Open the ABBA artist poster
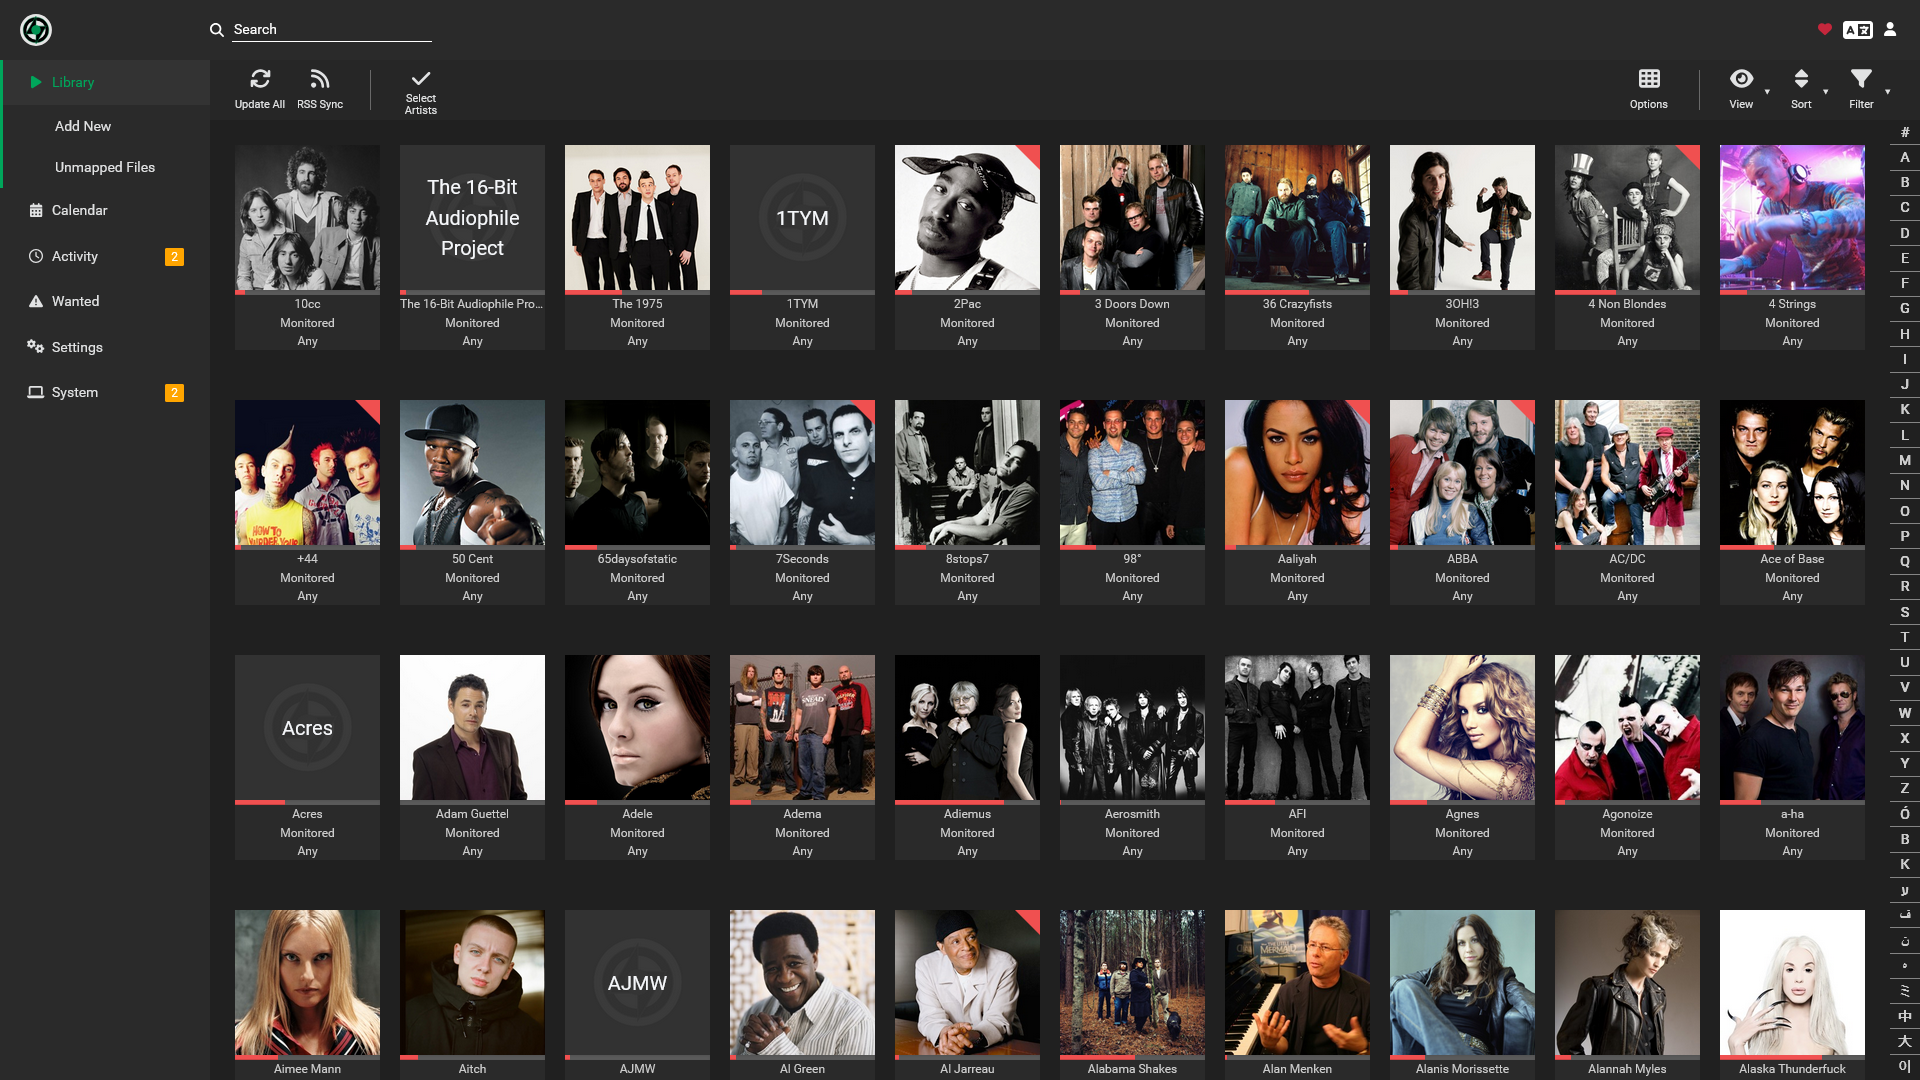This screenshot has width=1920, height=1080. pos(1462,473)
